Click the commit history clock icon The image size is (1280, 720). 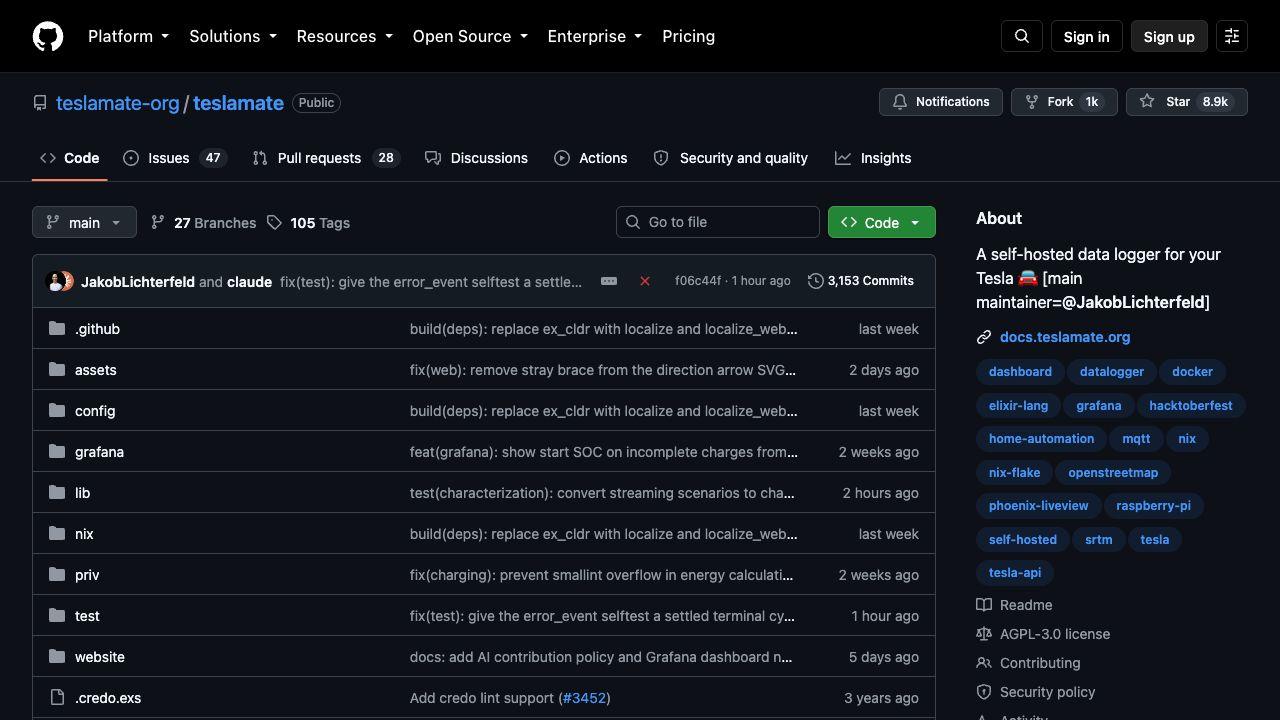[x=816, y=281]
